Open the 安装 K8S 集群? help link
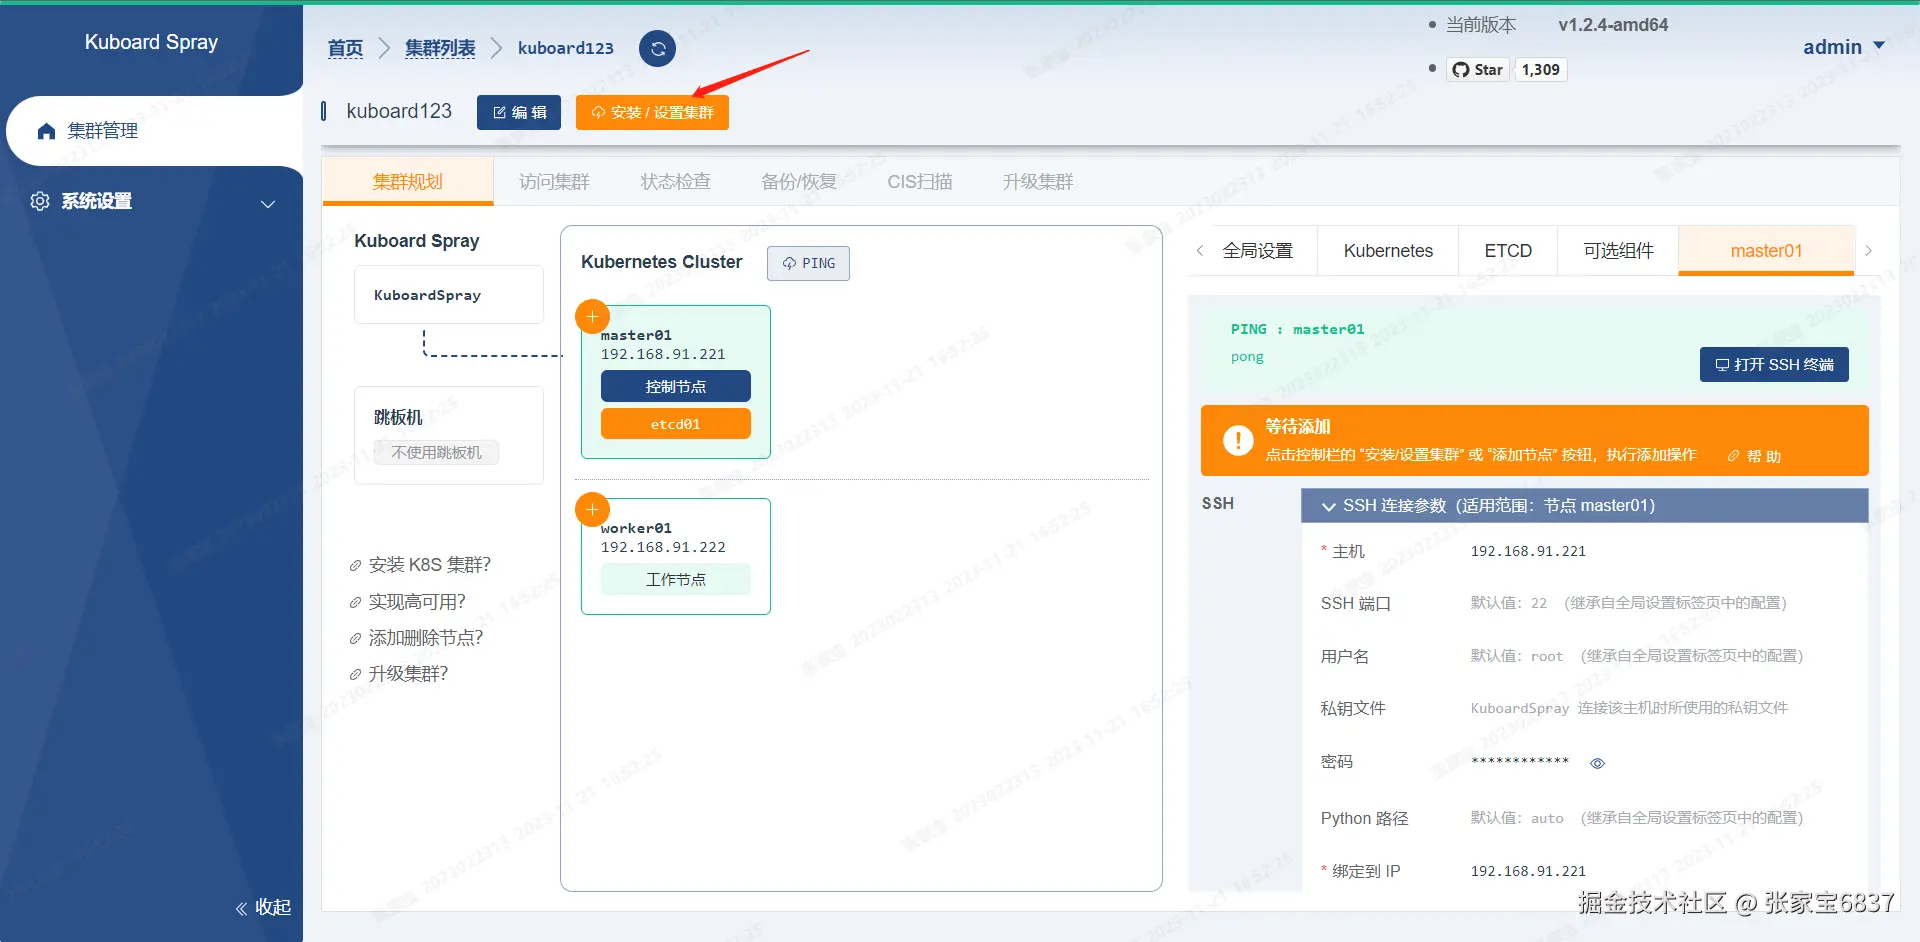Viewport: 1920px width, 942px height. click(x=429, y=565)
